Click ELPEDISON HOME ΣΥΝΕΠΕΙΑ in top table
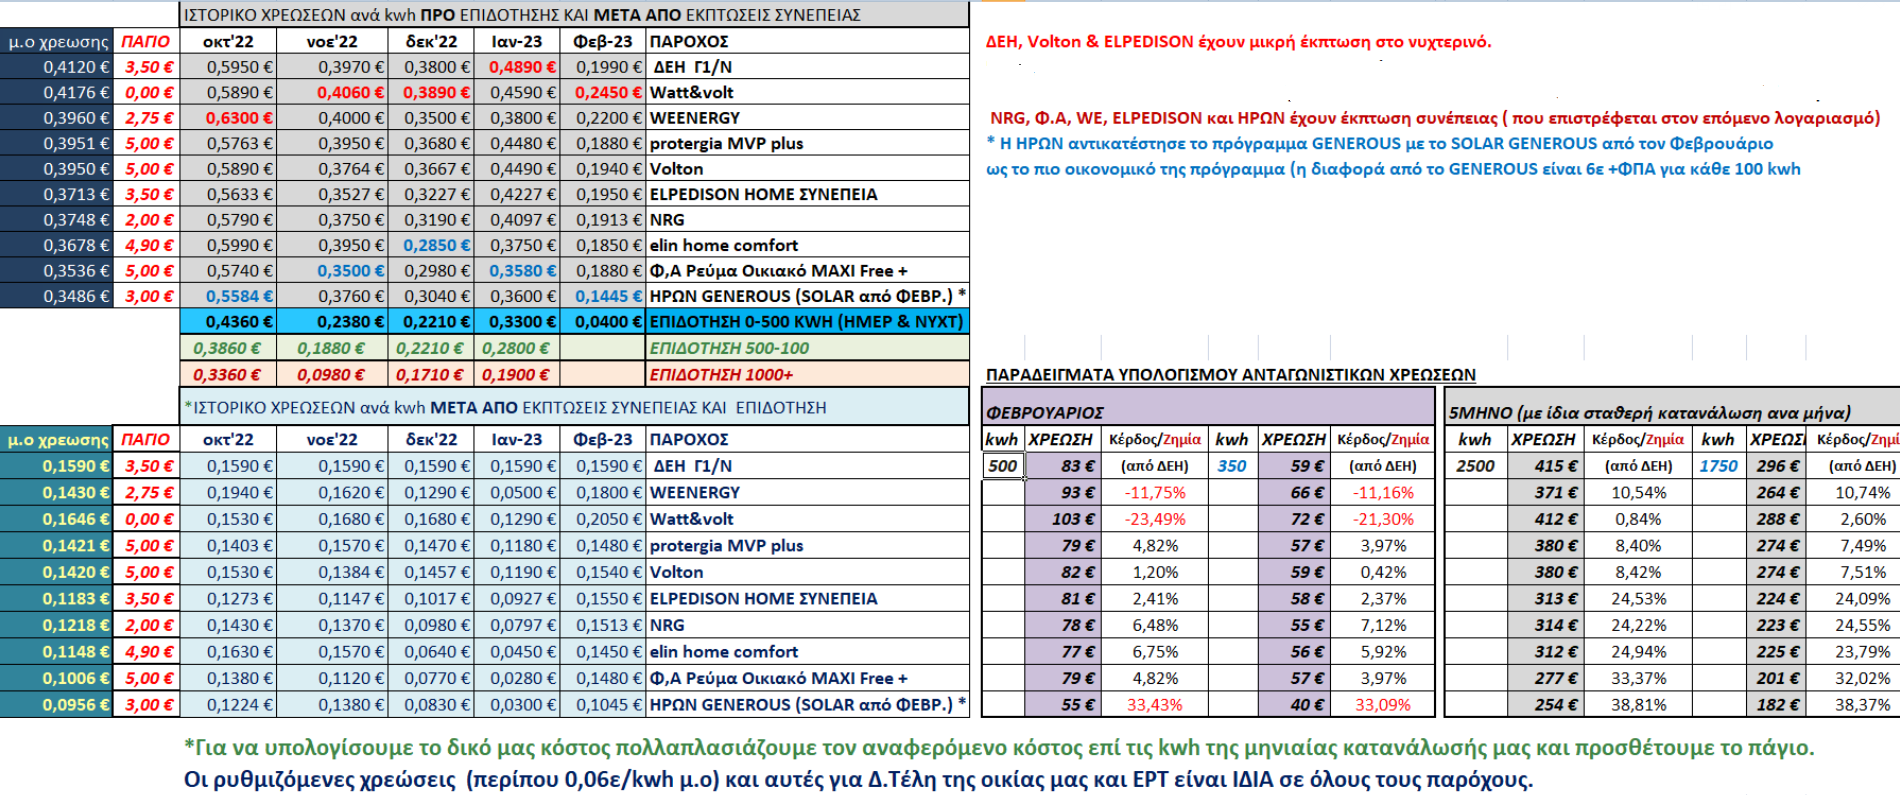Image resolution: width=1900 pixels, height=795 pixels. coord(808,194)
